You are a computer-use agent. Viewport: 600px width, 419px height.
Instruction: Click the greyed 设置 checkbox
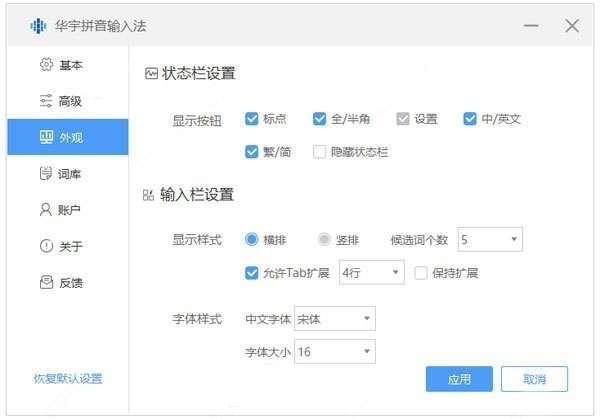[x=403, y=119]
